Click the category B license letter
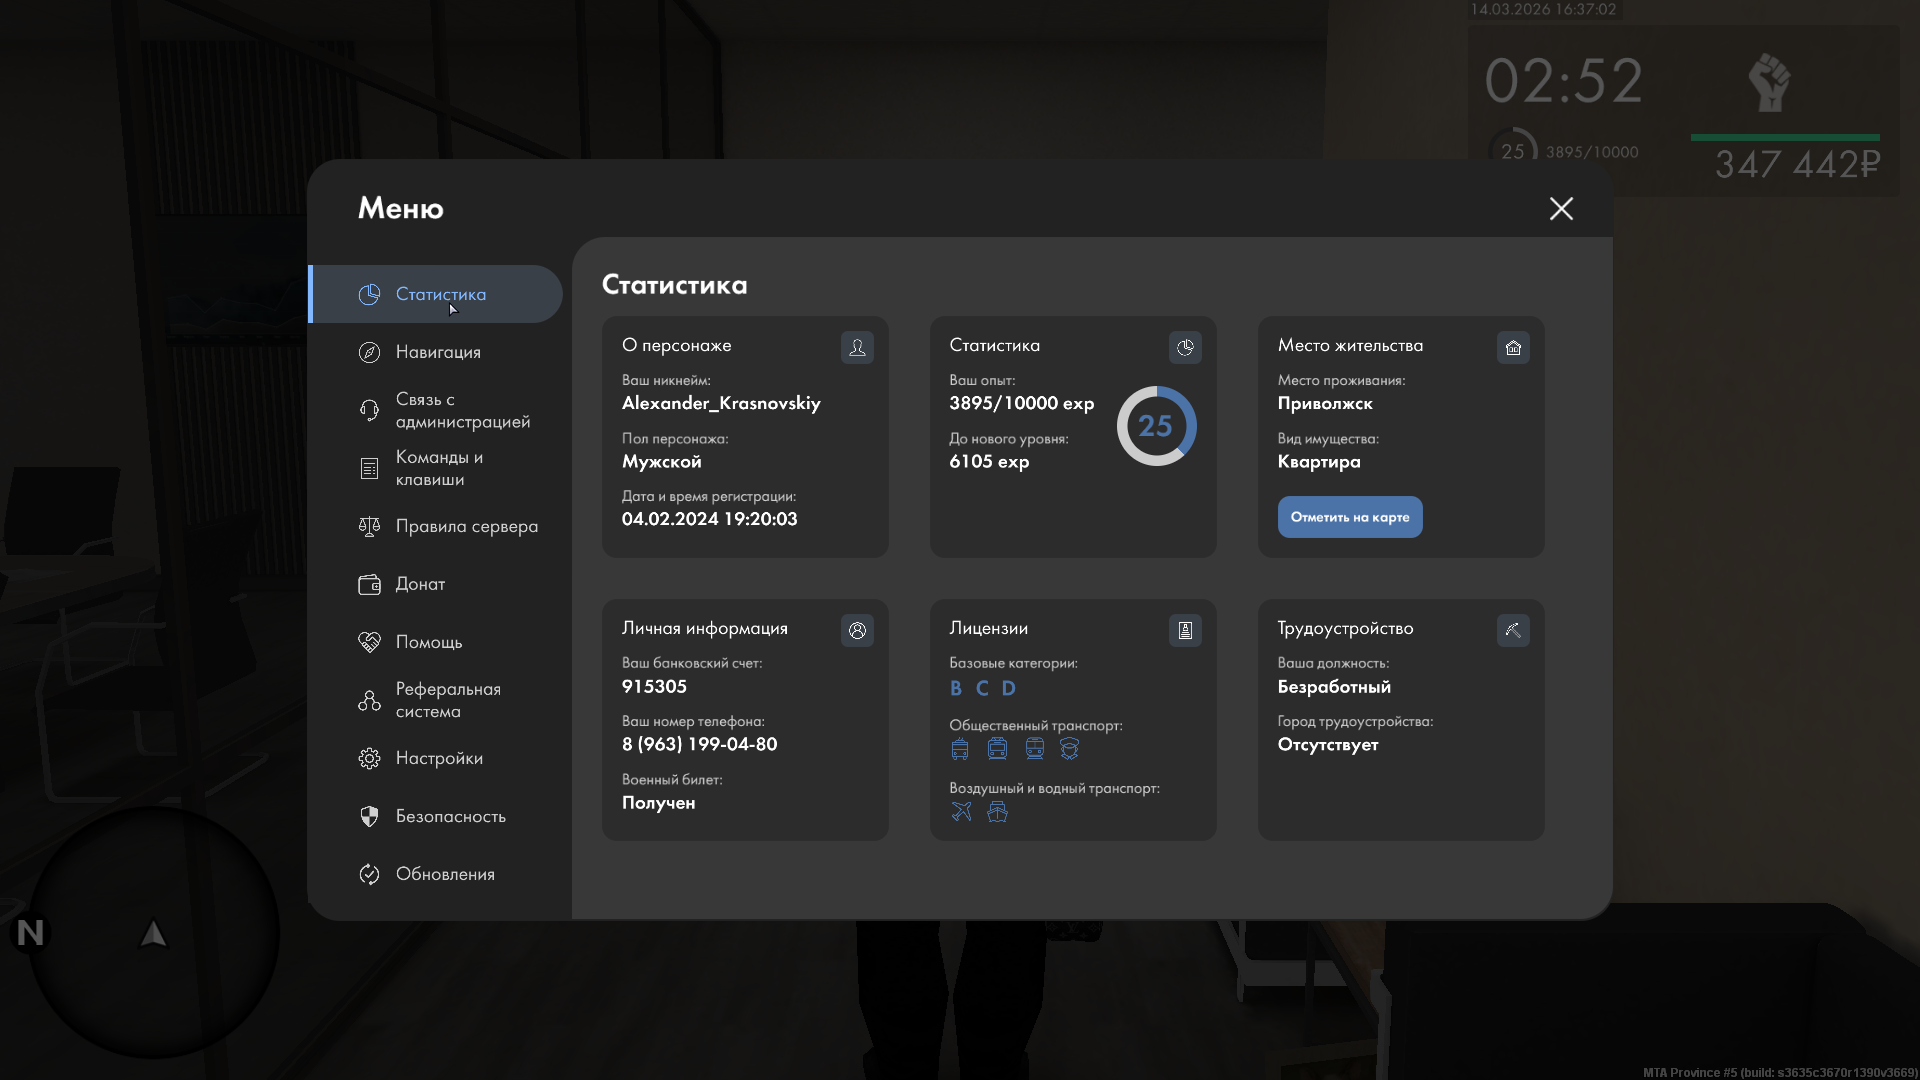 pos(956,688)
